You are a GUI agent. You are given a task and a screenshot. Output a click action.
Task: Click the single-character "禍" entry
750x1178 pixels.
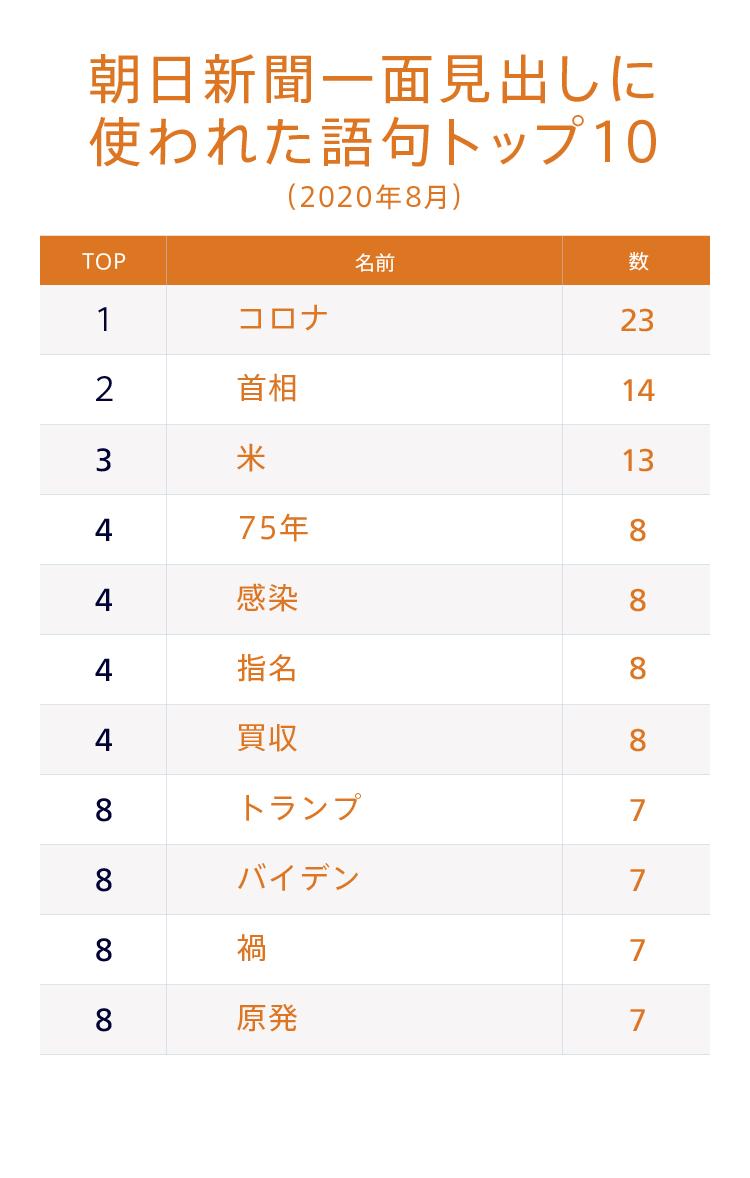point(252,949)
